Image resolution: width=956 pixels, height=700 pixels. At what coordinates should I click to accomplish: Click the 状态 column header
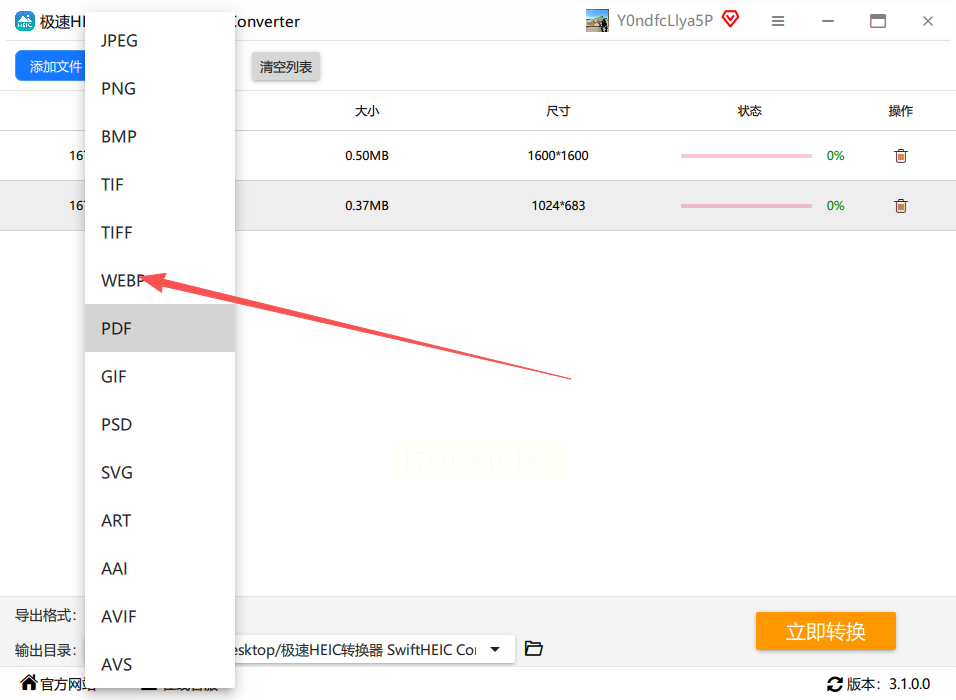749,111
